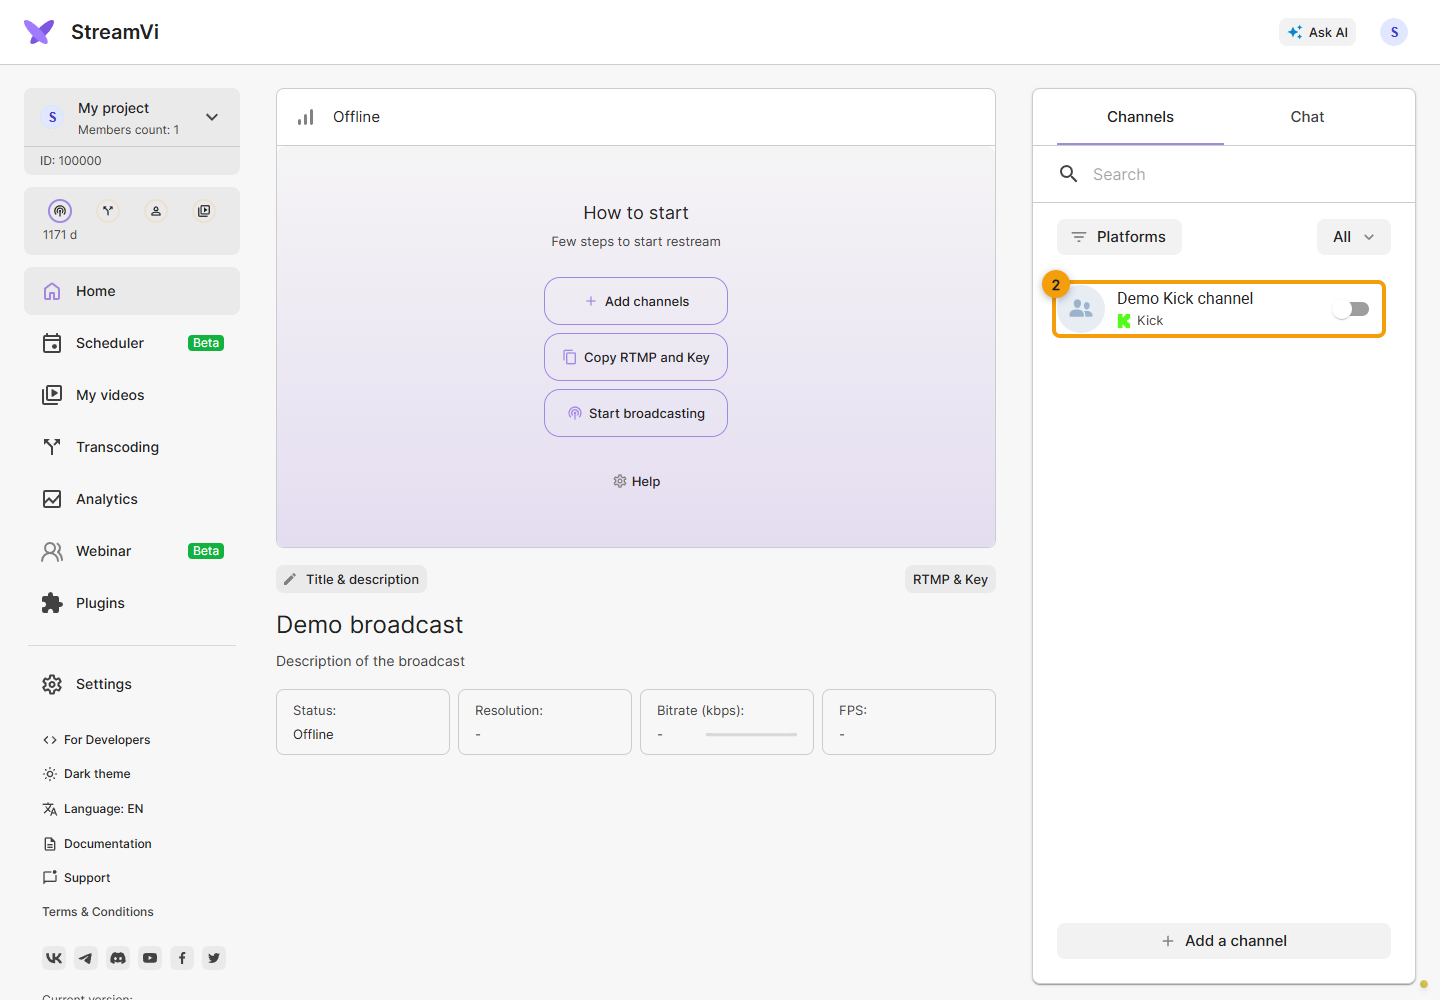Click the videos library icon in project bar

(x=204, y=211)
